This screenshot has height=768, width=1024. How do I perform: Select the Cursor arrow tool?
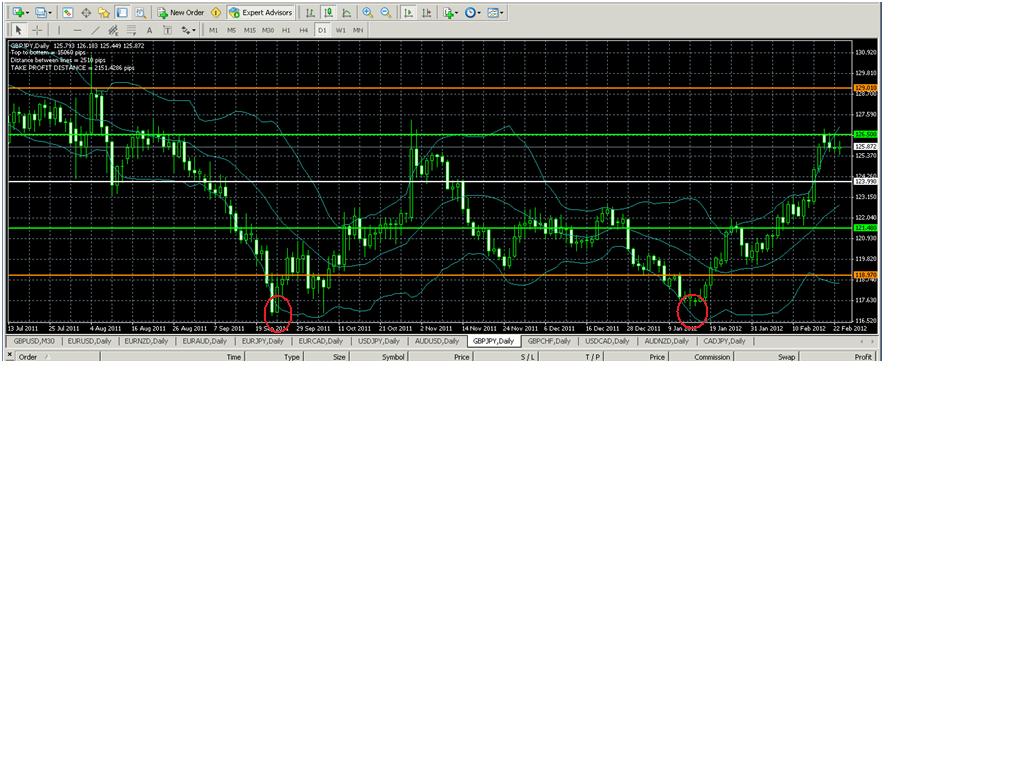(x=18, y=30)
